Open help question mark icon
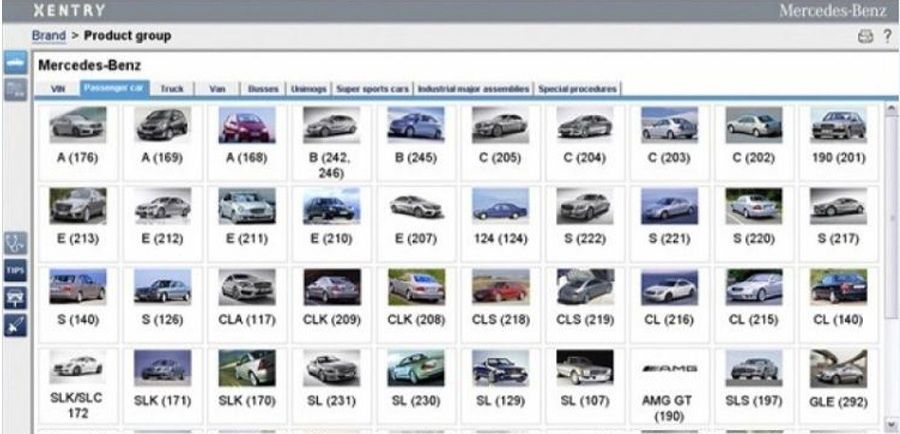Screen dimensions: 900x434 (887, 36)
